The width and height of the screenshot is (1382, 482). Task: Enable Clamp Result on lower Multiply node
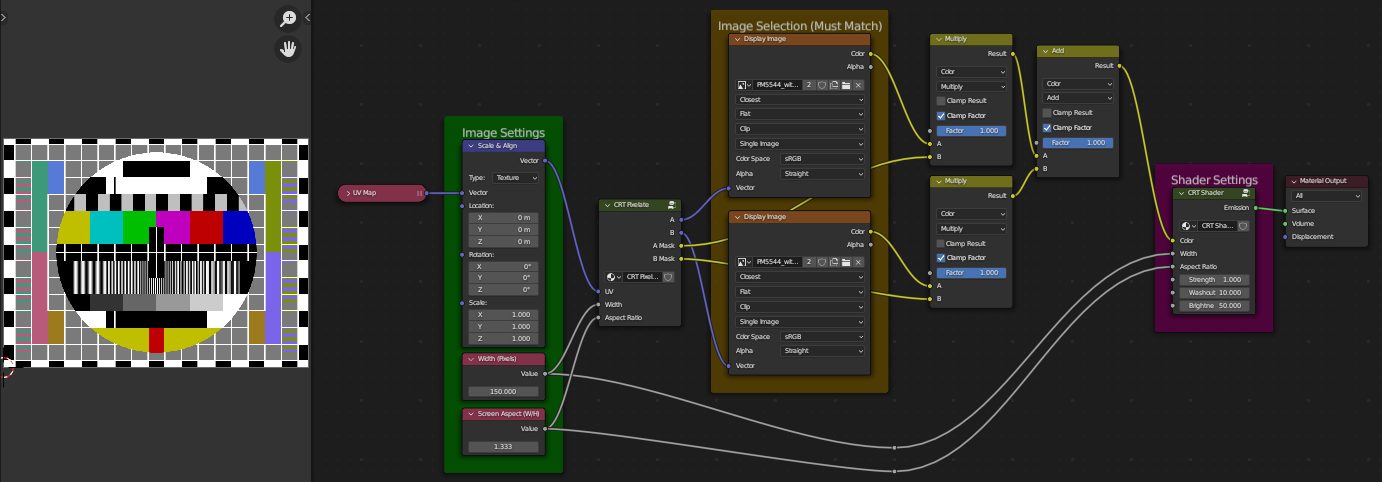tap(941, 244)
